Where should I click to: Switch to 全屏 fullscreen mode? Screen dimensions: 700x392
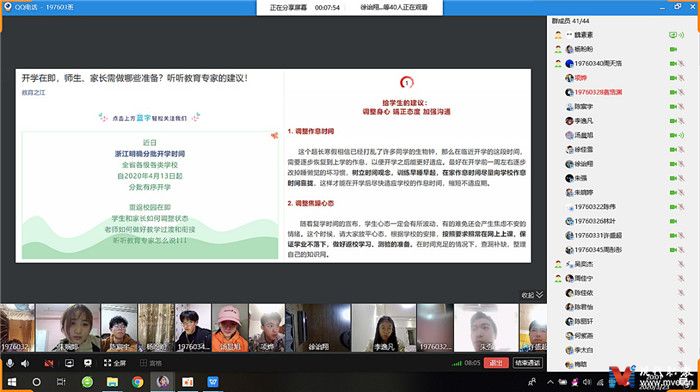pyautogui.click(x=115, y=363)
